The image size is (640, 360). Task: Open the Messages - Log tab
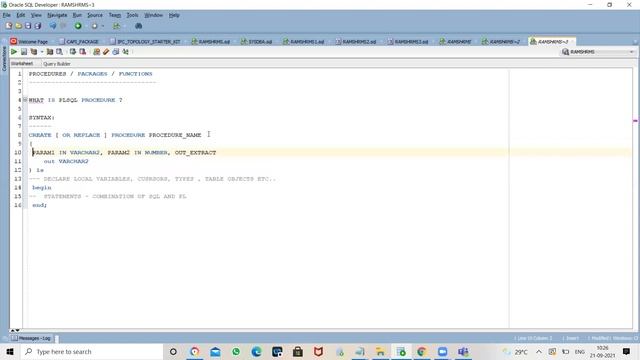[31, 338]
